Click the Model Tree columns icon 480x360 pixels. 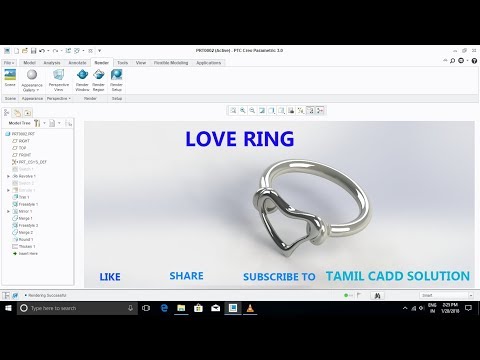coord(69,123)
